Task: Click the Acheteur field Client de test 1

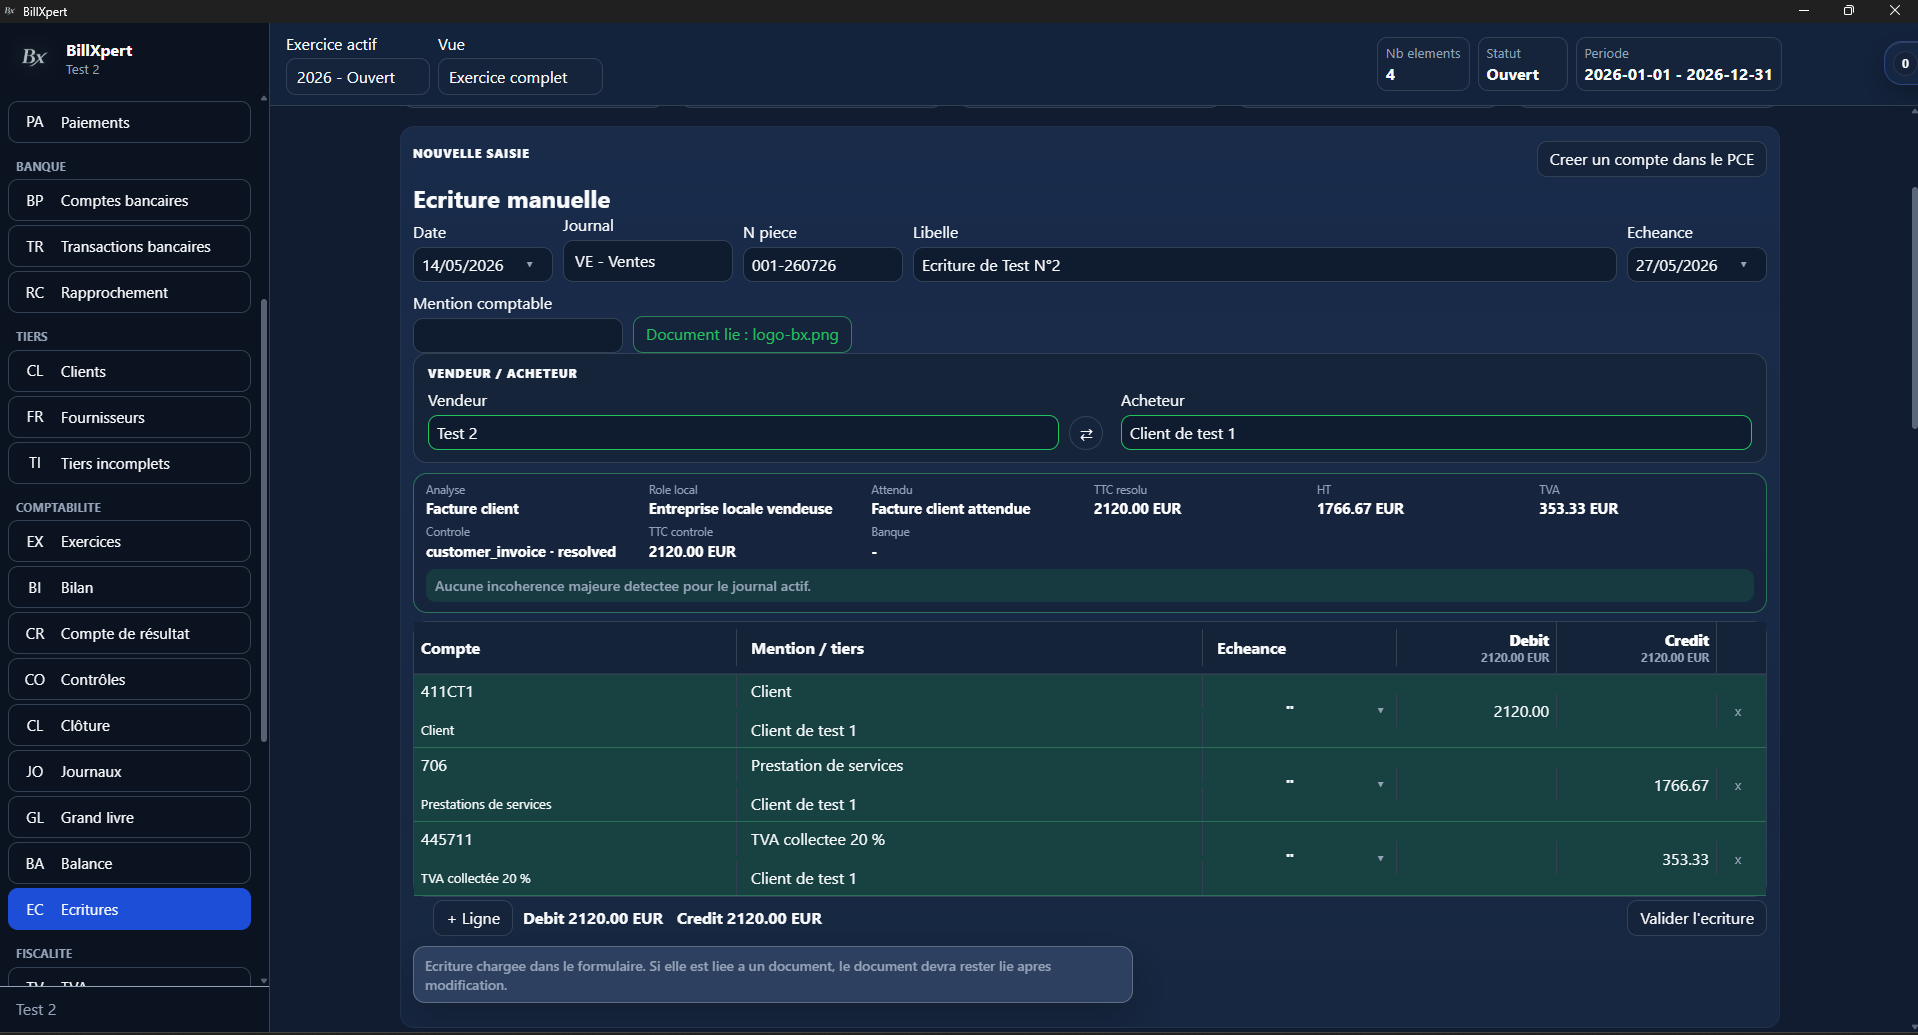Action: coord(1436,433)
